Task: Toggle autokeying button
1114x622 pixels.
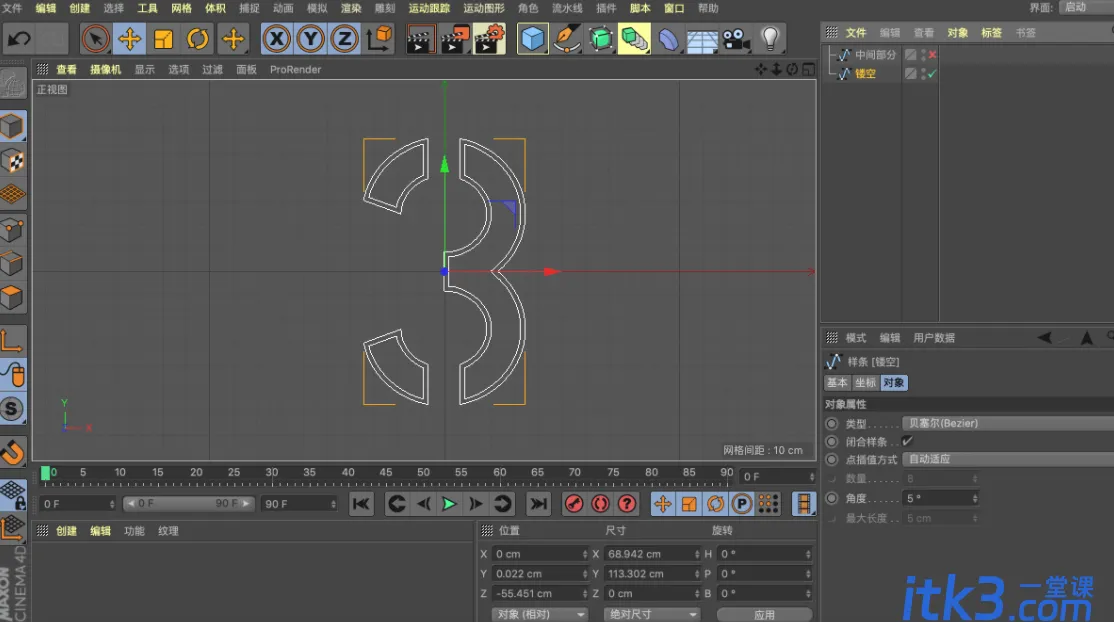Action: click(x=600, y=504)
